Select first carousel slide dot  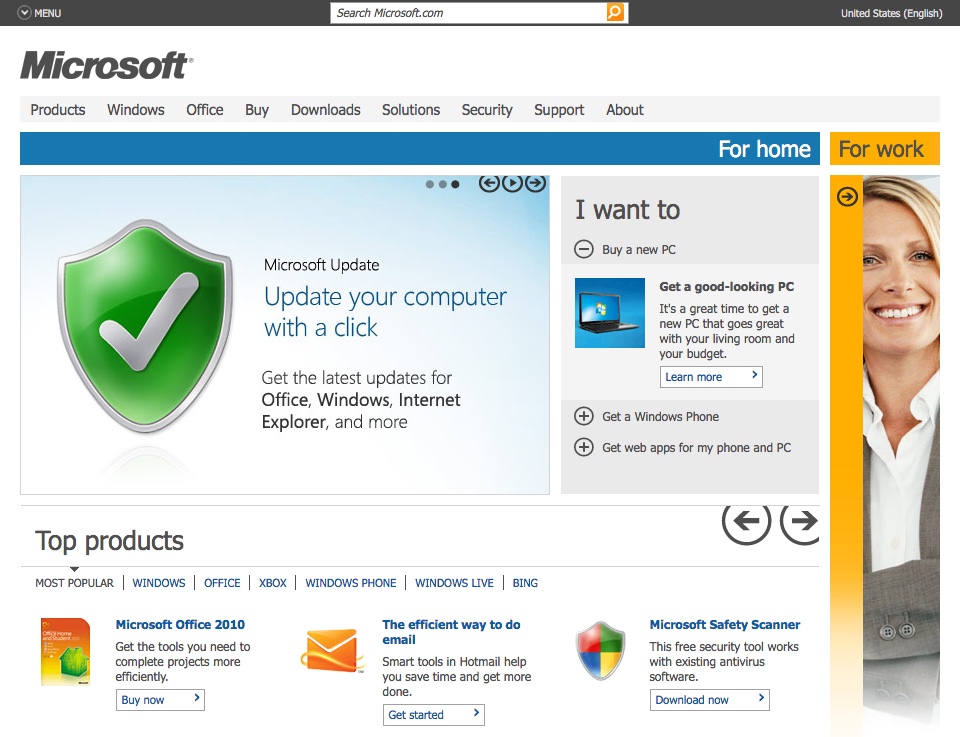pyautogui.click(x=430, y=184)
